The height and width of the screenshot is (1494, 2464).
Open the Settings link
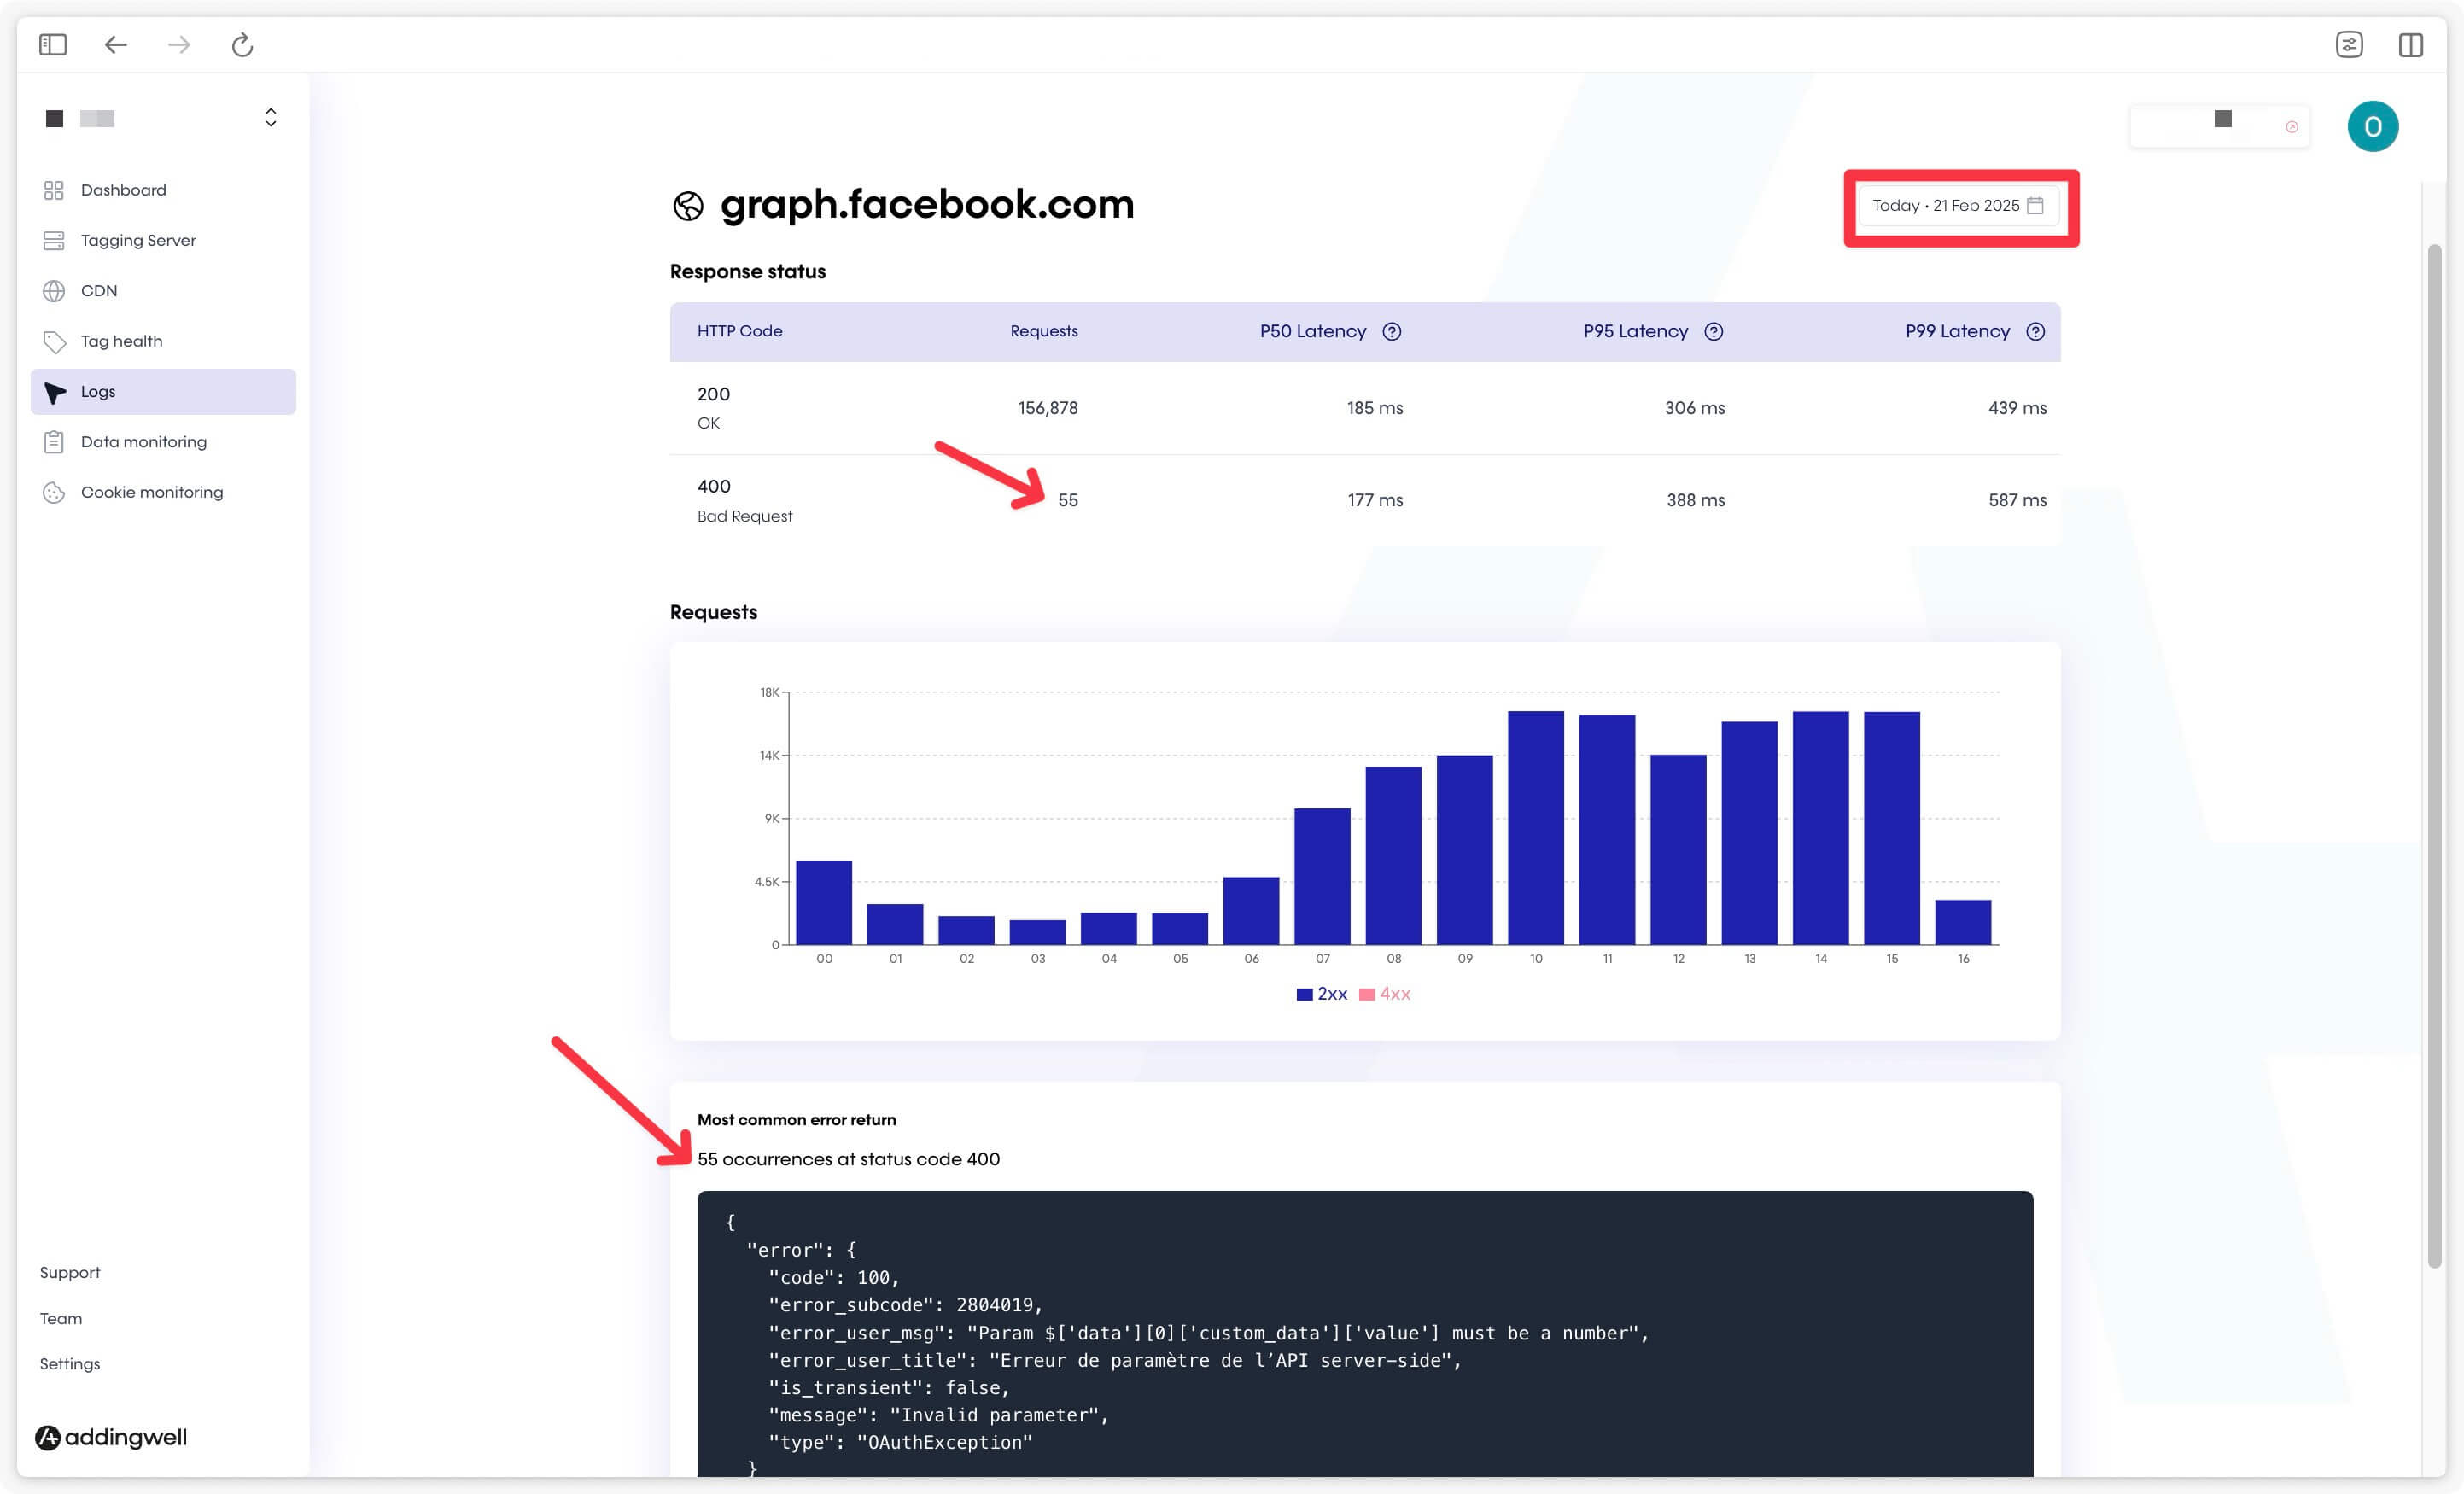(x=70, y=1364)
